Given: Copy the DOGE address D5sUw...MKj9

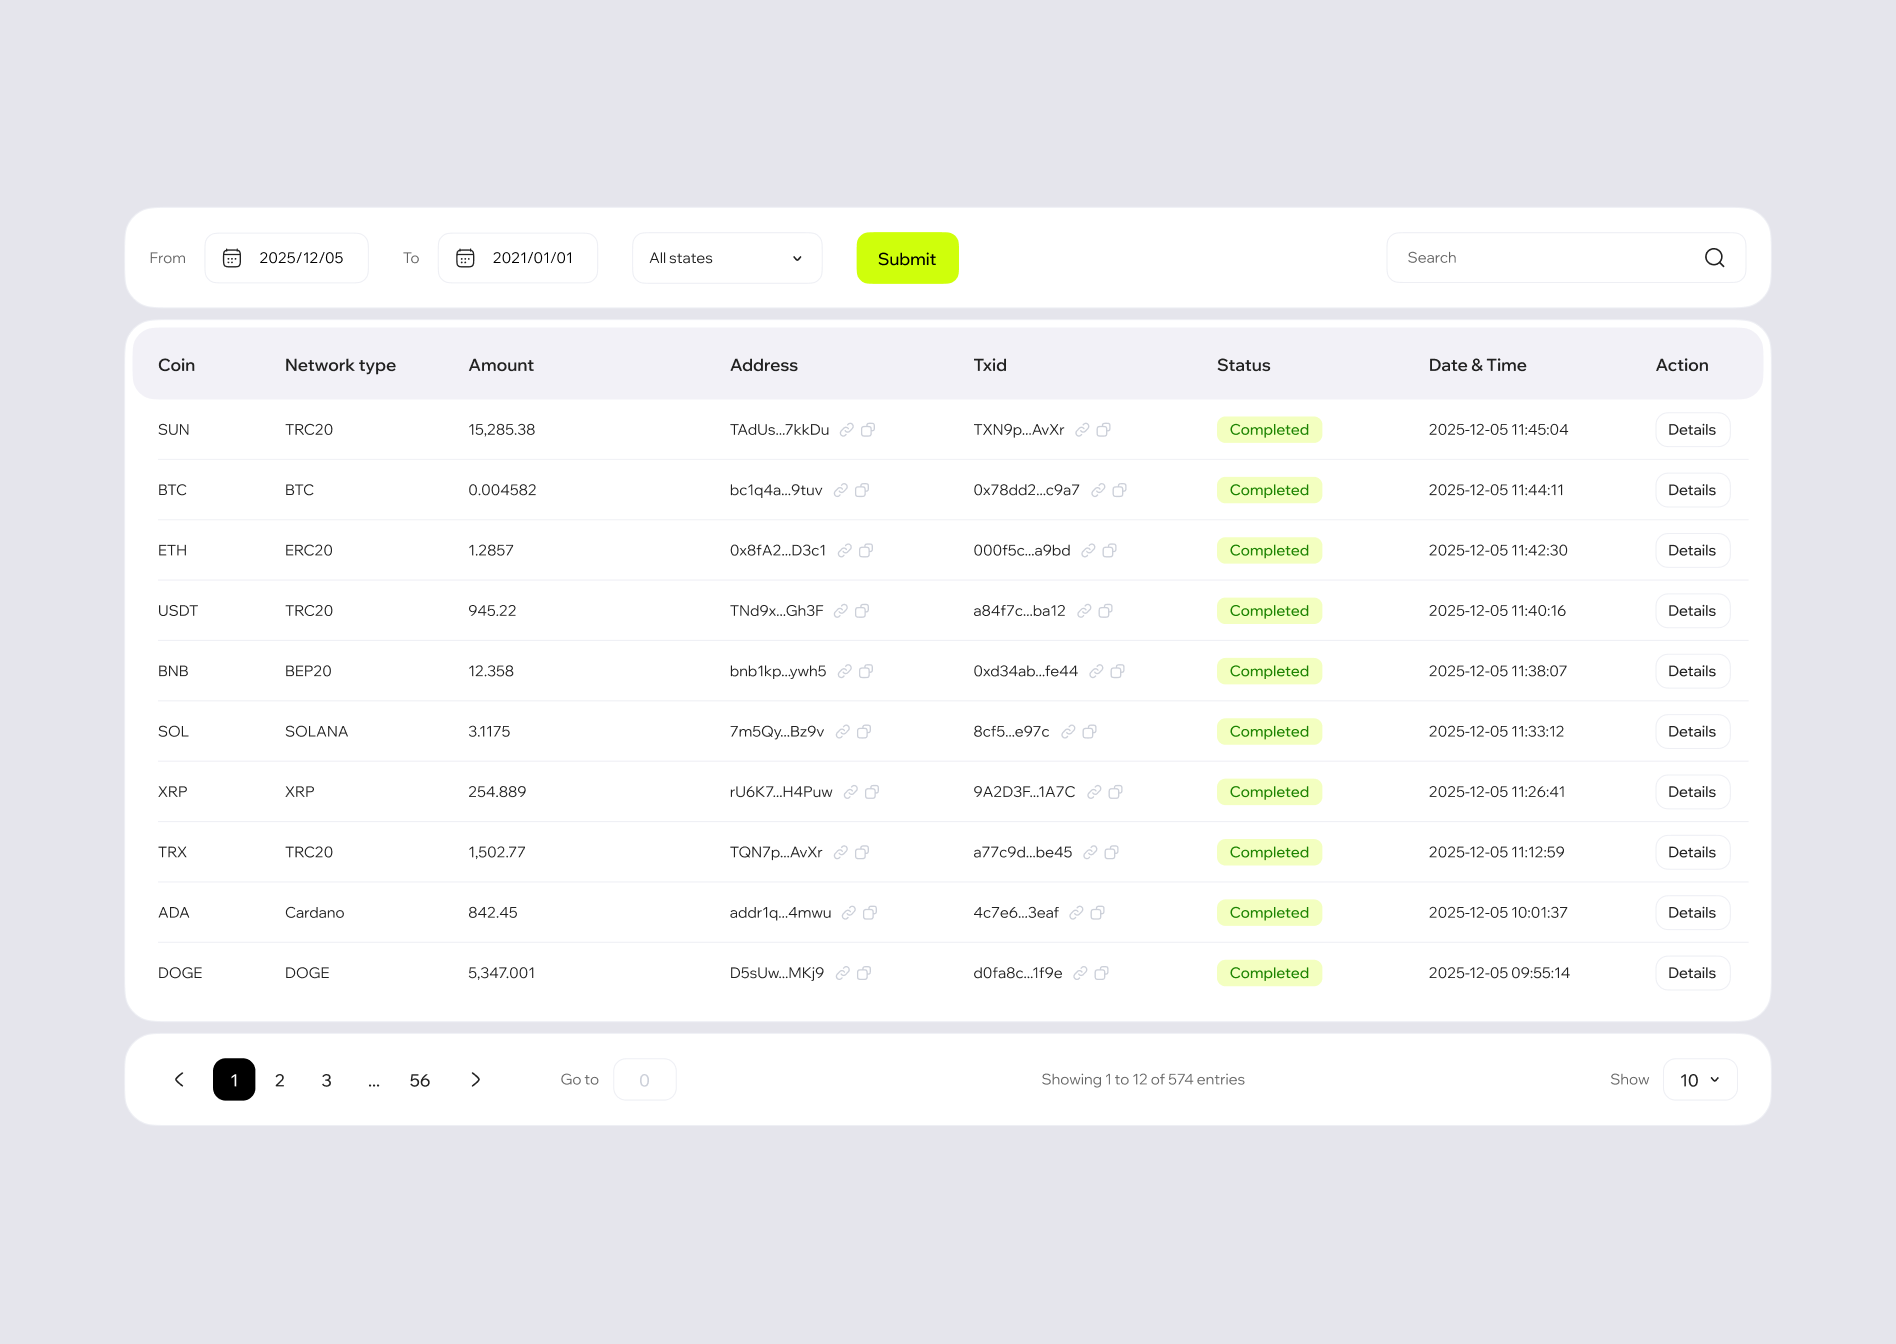Looking at the screenshot, I should tap(864, 973).
